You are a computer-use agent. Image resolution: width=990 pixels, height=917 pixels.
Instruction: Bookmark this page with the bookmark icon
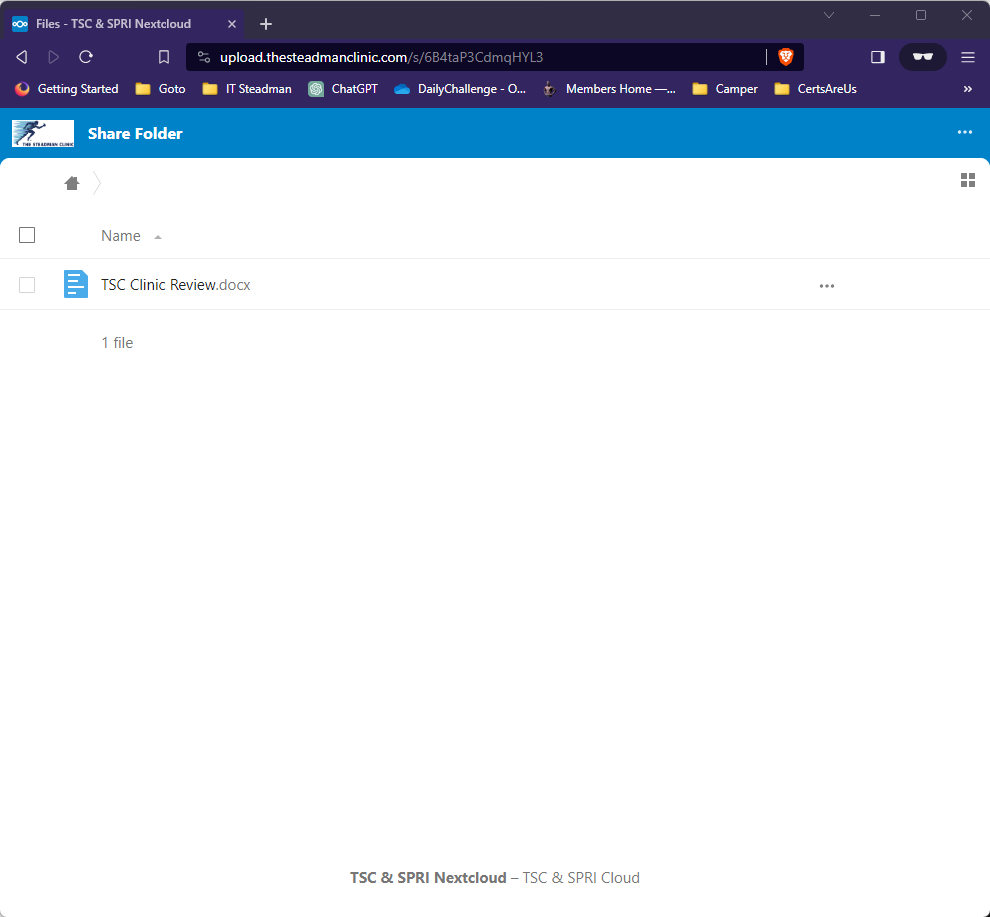(x=164, y=57)
